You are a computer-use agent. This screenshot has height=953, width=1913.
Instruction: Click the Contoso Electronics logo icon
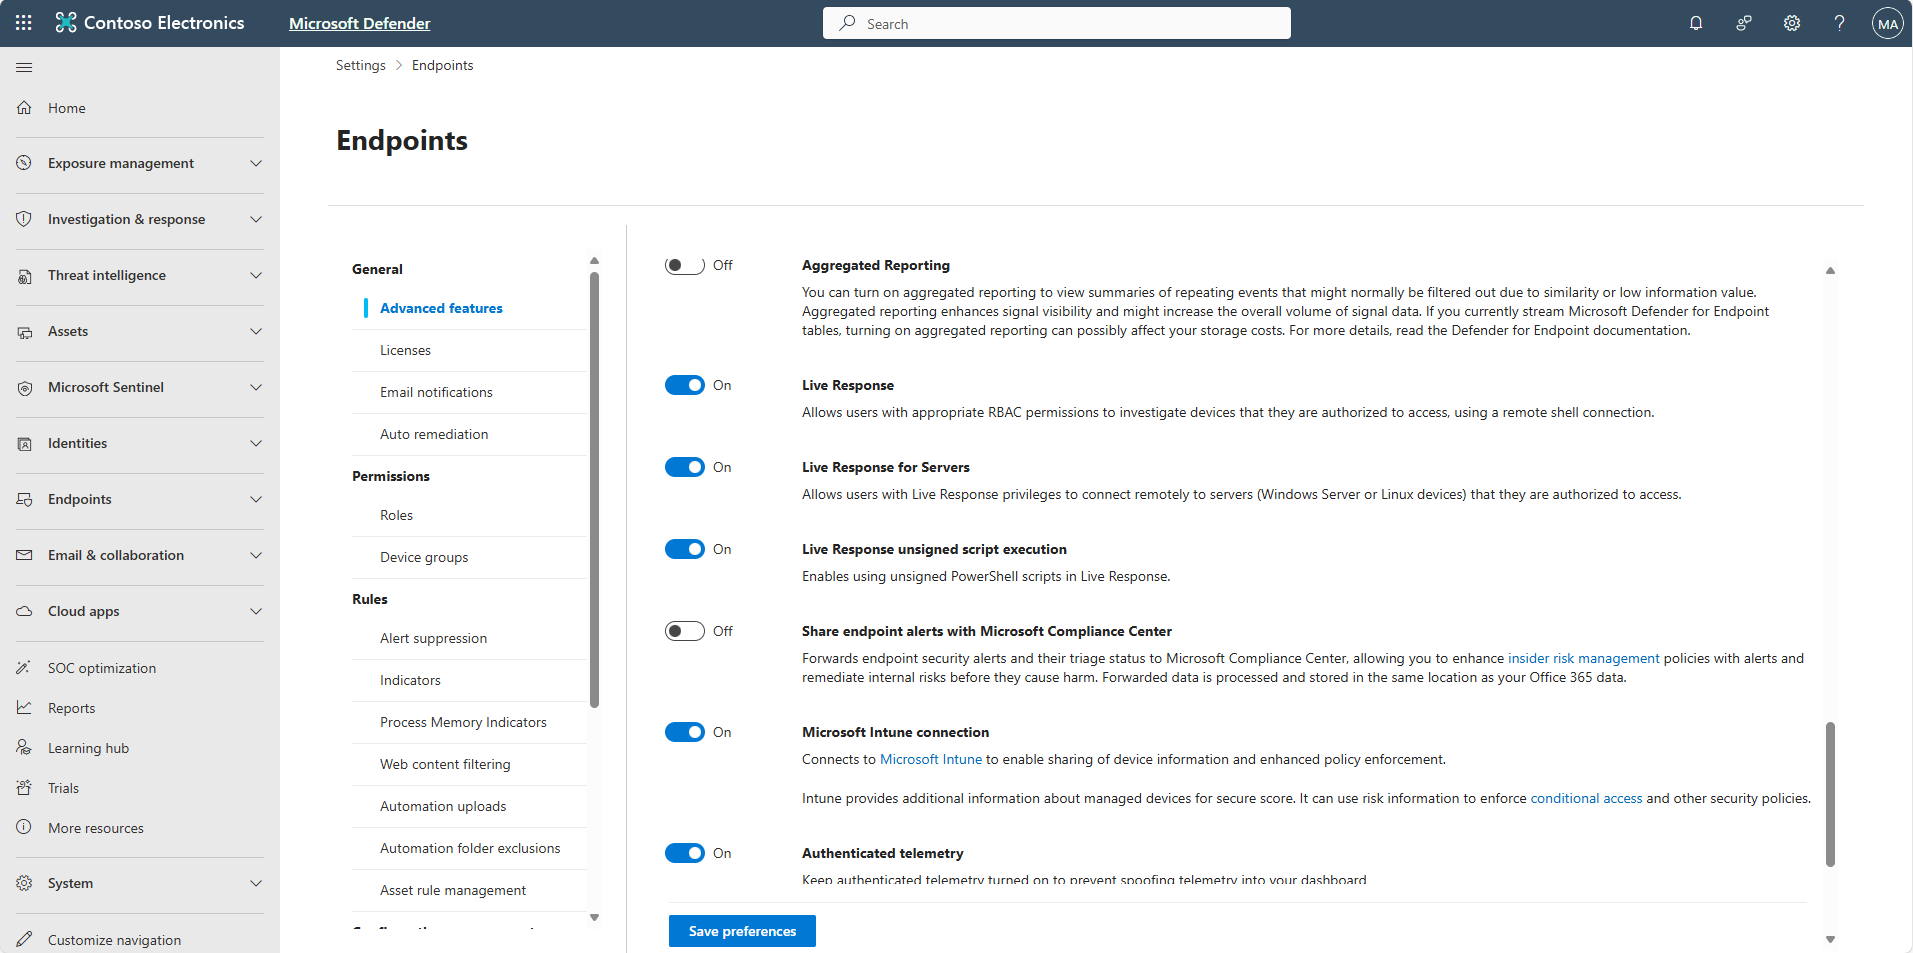(x=66, y=23)
